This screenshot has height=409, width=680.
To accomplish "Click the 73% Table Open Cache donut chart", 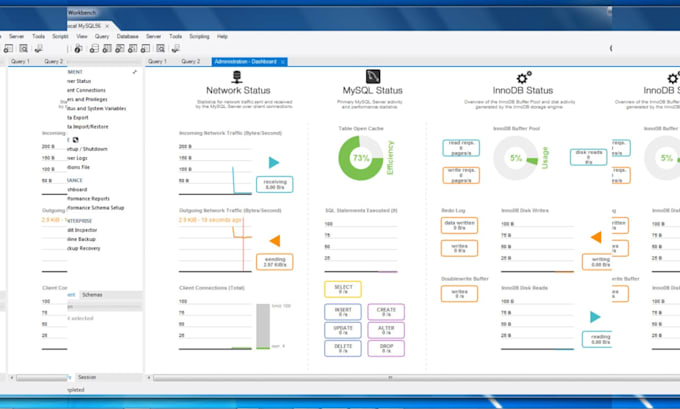I will pos(361,158).
